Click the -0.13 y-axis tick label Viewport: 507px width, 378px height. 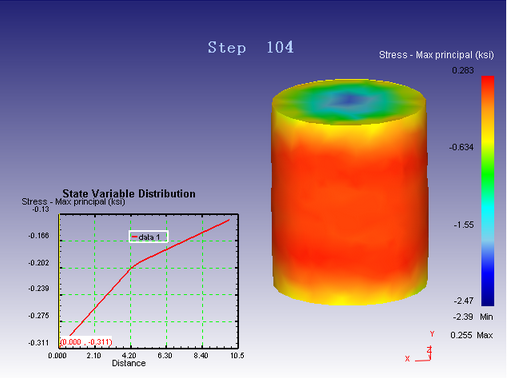click(41, 209)
